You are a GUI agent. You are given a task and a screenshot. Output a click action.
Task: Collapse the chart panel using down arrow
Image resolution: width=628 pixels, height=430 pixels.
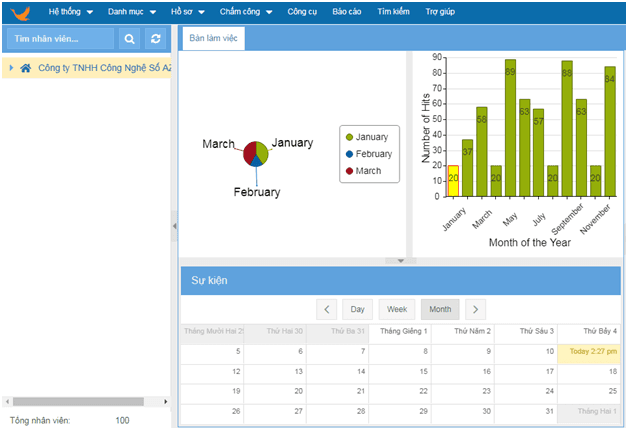(x=400, y=260)
